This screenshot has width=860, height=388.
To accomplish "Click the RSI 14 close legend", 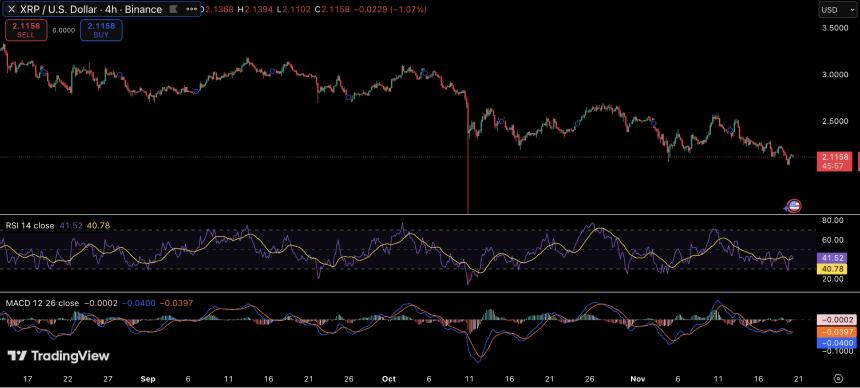I will point(30,226).
